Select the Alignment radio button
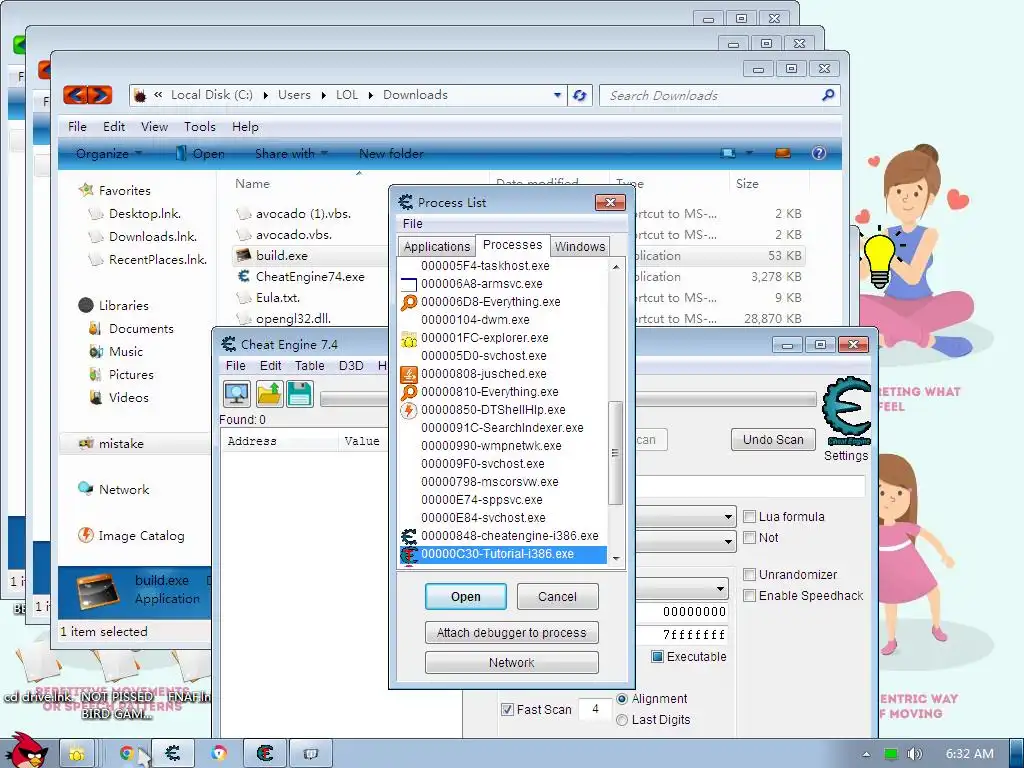 pyautogui.click(x=622, y=699)
